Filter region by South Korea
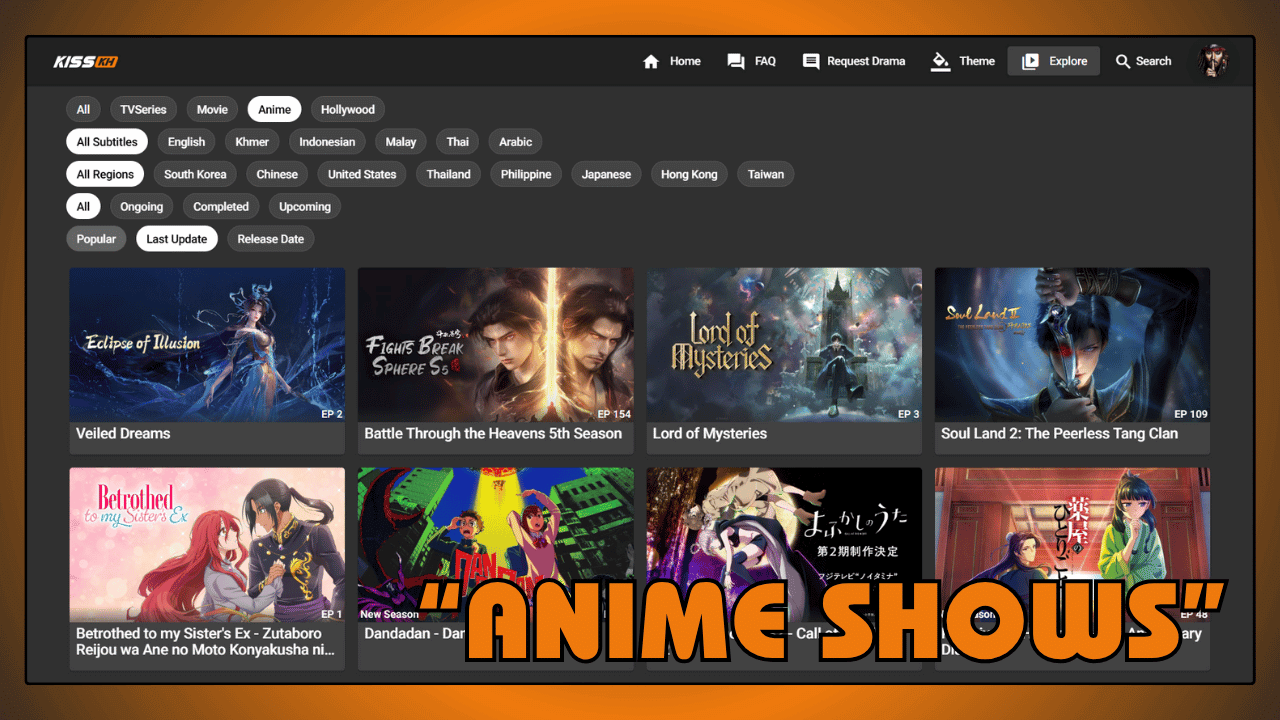Screen dimensions: 1280x720 [x=195, y=174]
